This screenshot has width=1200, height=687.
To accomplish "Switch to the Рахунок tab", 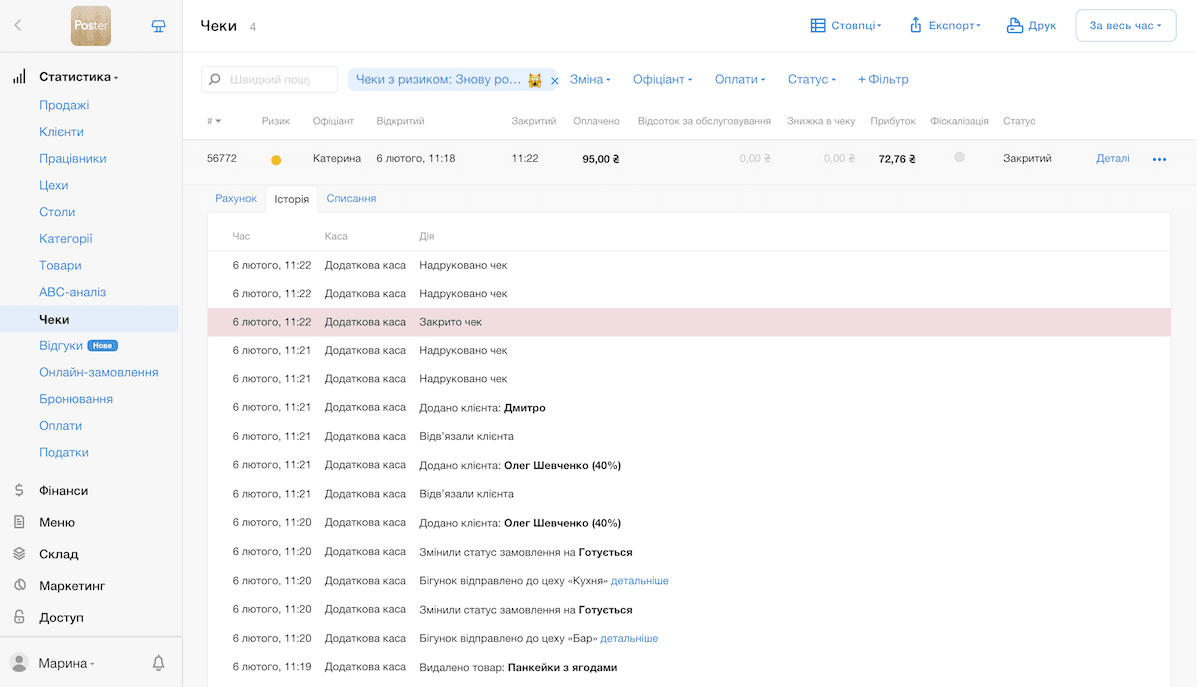I will coord(236,199).
